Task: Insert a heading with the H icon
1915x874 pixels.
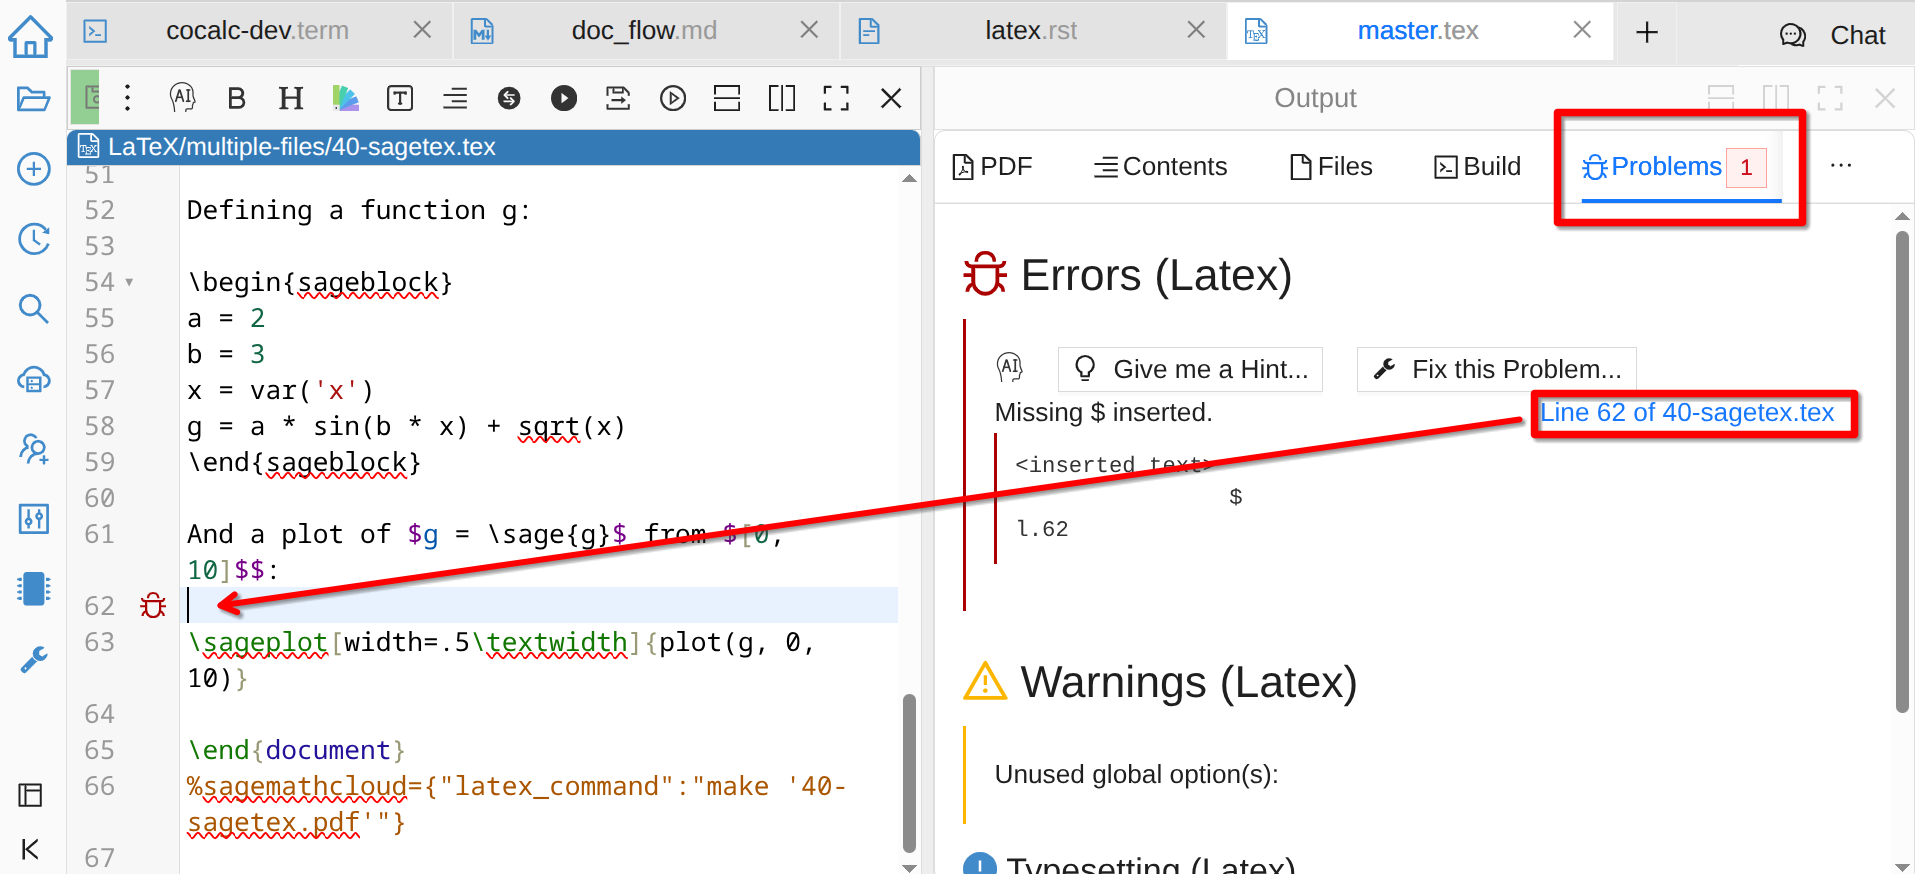Action: (x=290, y=98)
